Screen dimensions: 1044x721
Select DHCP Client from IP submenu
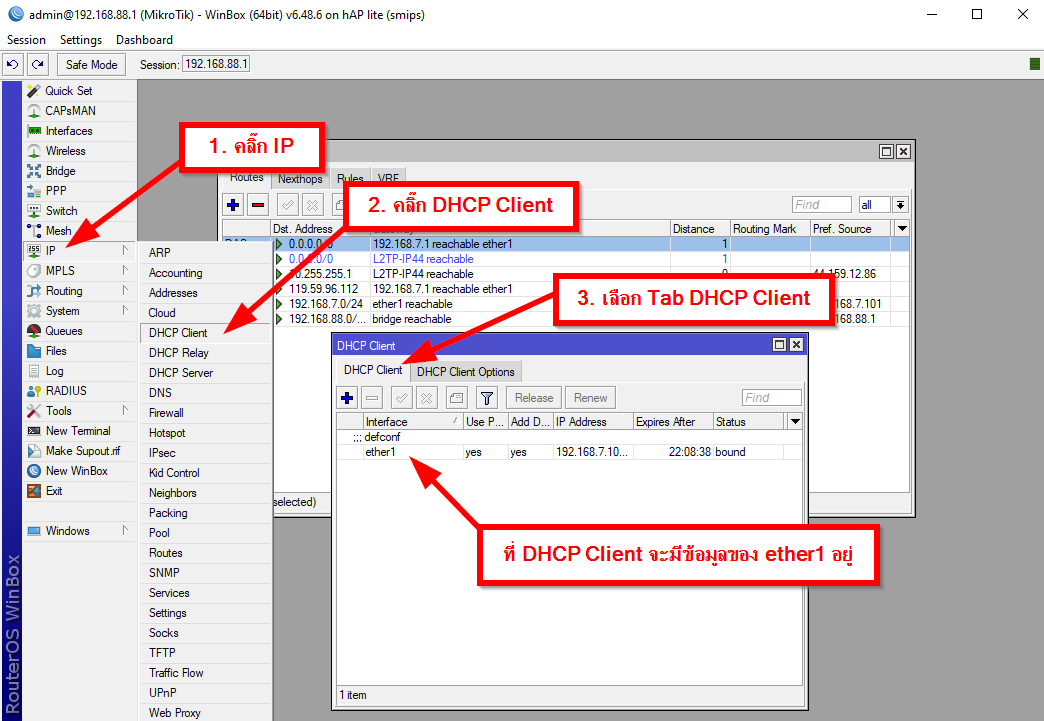click(206, 332)
